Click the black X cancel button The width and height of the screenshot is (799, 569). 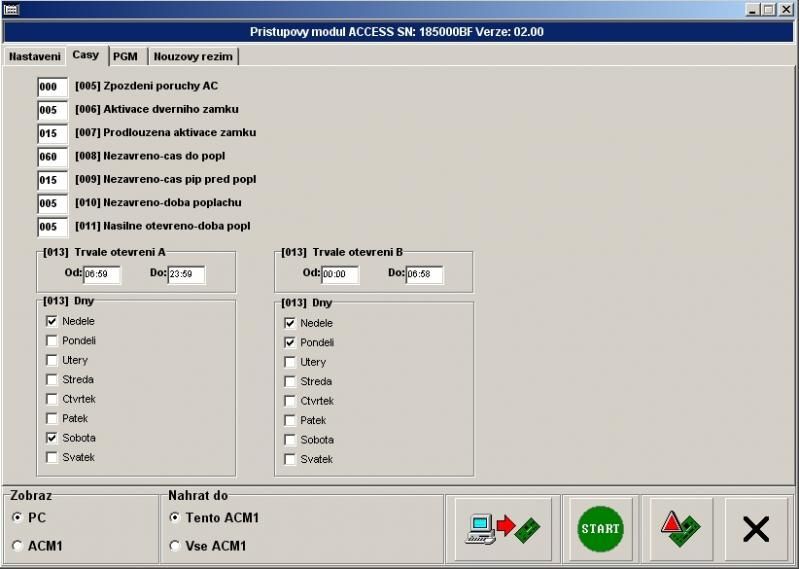coord(756,528)
